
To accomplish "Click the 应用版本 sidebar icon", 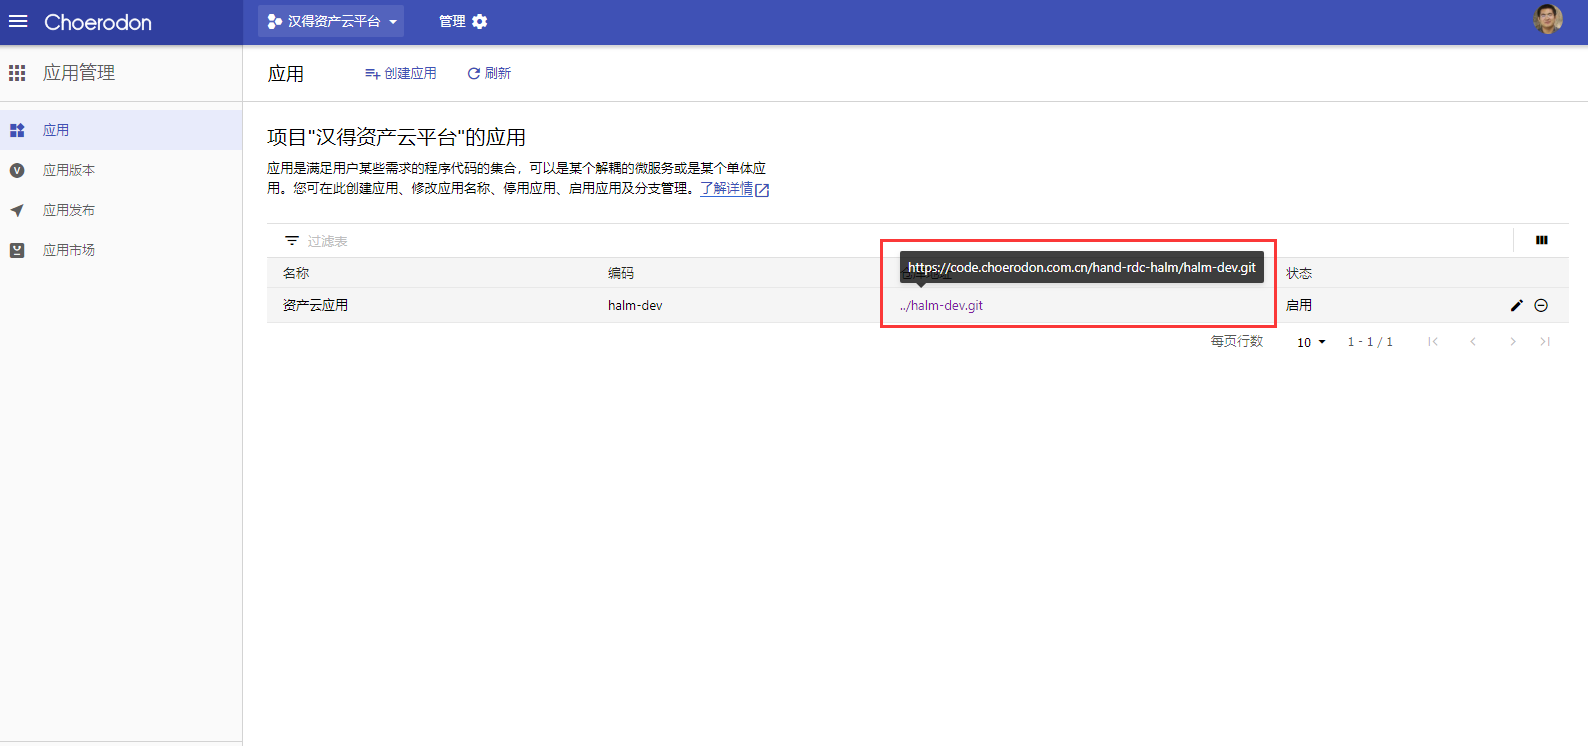I will (17, 170).
